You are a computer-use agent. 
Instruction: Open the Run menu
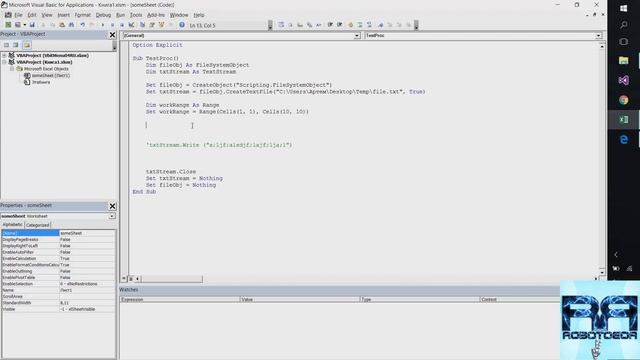pos(120,15)
